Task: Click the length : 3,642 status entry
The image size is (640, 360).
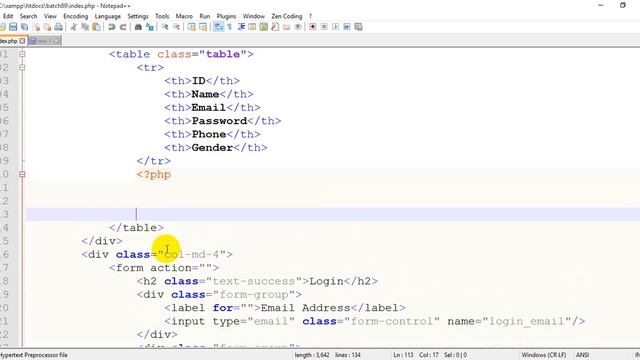Action: tap(312, 355)
